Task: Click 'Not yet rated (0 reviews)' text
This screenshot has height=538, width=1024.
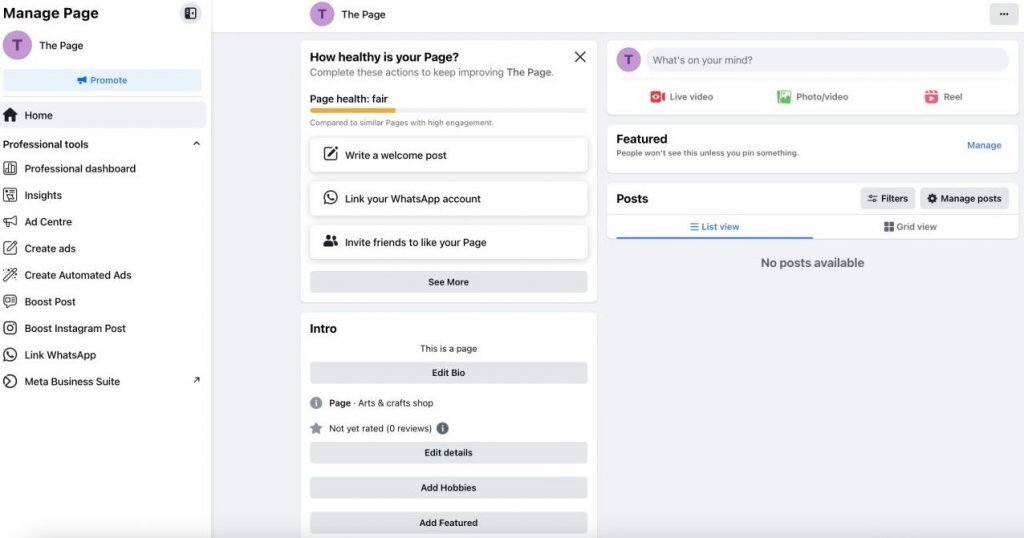Action: [380, 428]
